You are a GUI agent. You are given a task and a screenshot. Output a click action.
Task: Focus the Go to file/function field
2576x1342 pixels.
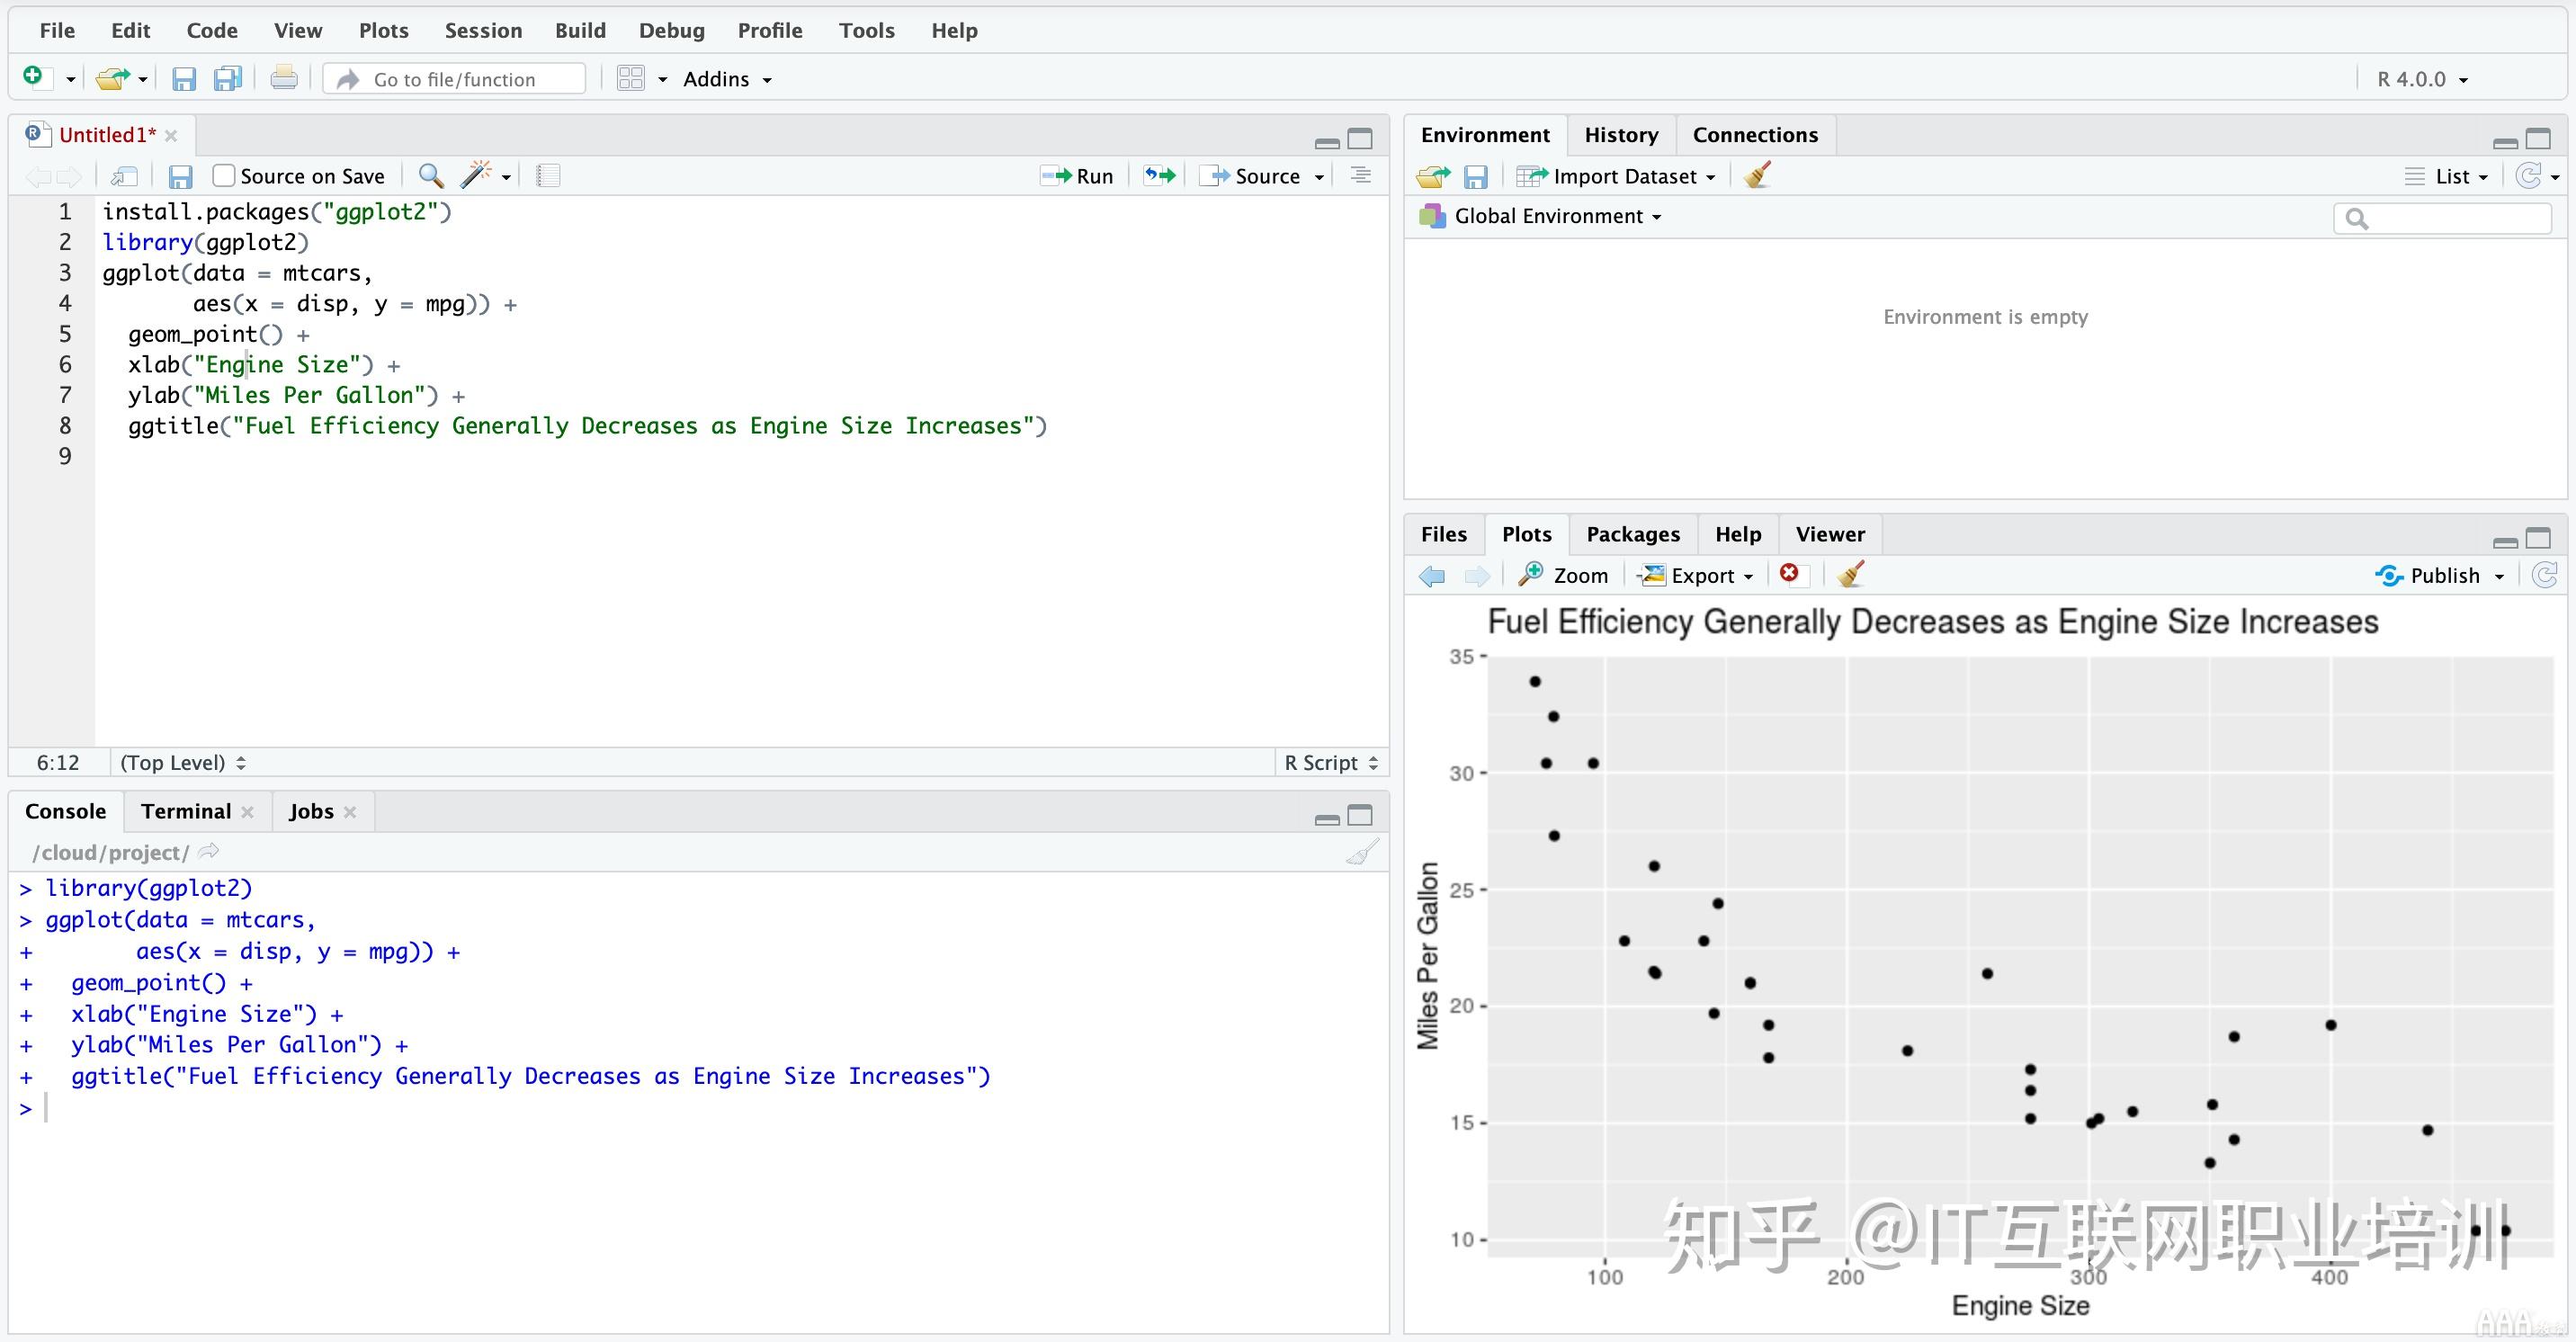455,79
